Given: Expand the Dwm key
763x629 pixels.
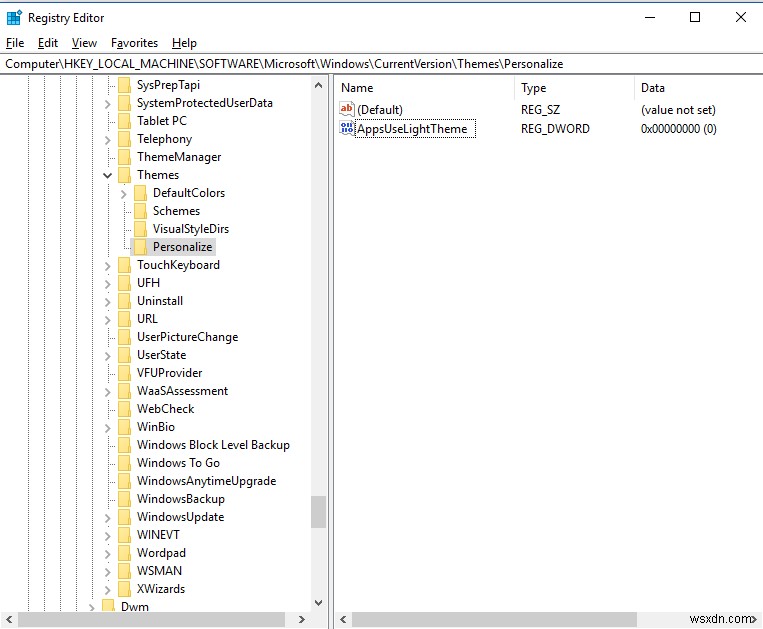Looking at the screenshot, I should pyautogui.click(x=91, y=607).
